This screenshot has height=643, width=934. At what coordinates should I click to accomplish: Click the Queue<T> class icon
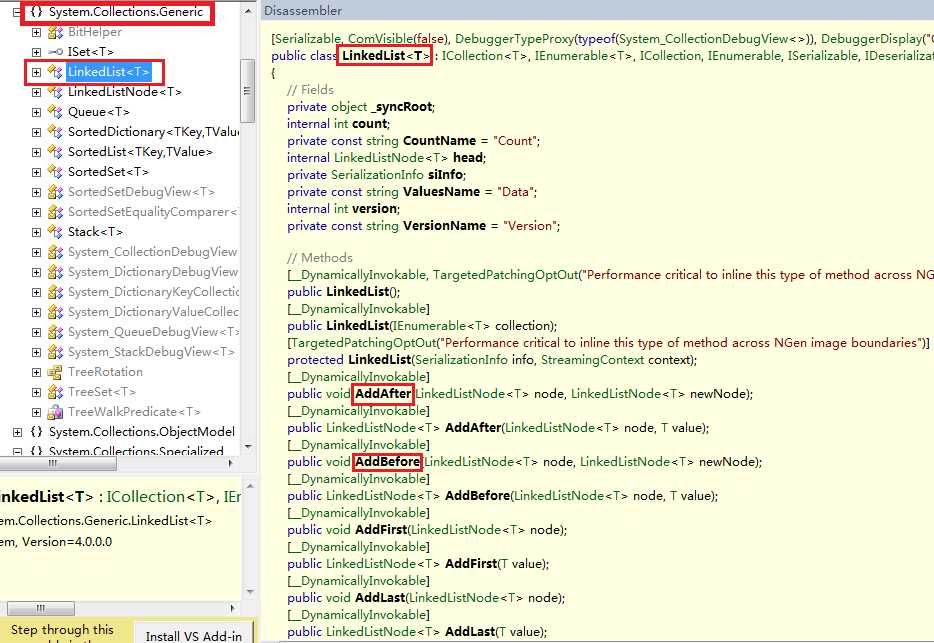55,112
